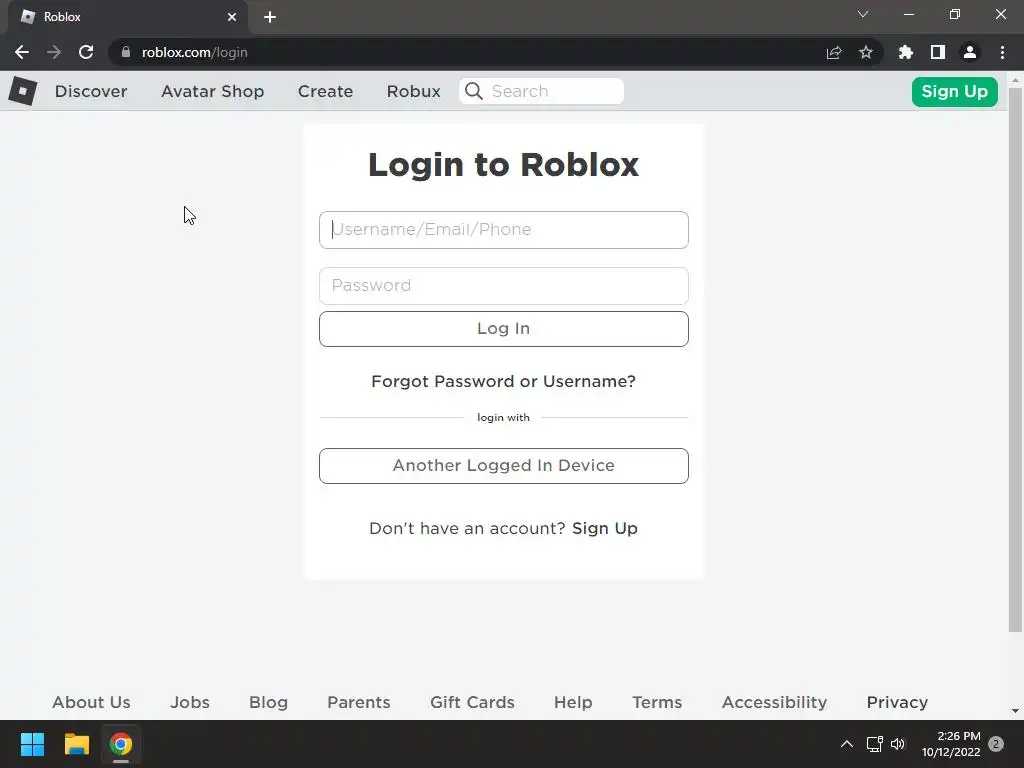Click the green Sign Up button
Image resolution: width=1024 pixels, height=768 pixels.
(954, 91)
